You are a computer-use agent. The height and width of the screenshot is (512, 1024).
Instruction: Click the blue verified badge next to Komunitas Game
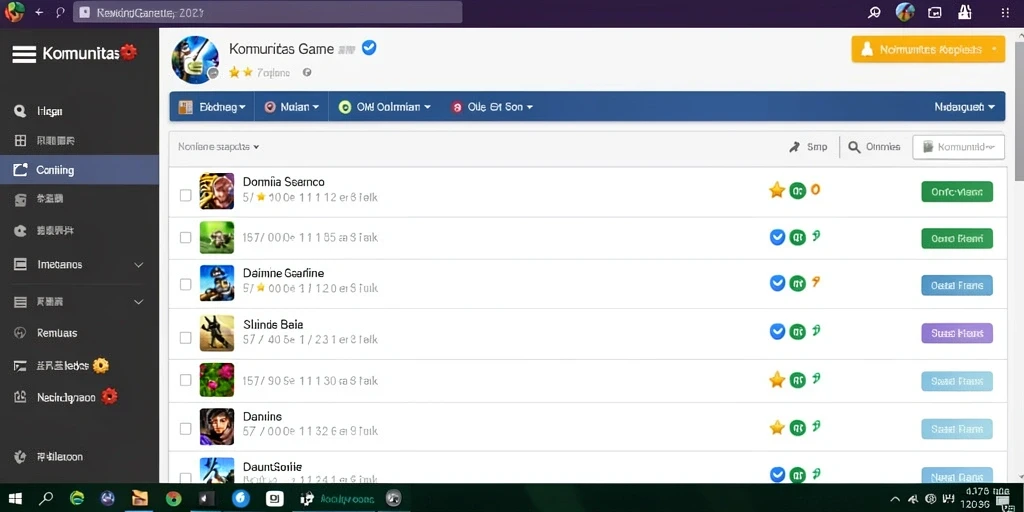point(369,48)
